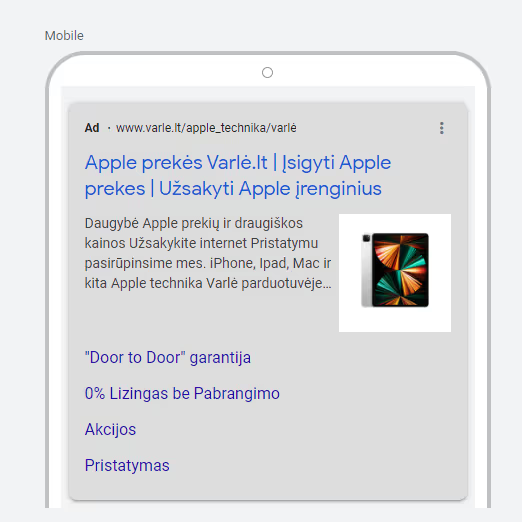Open the three-dot ad options menu

(442, 128)
